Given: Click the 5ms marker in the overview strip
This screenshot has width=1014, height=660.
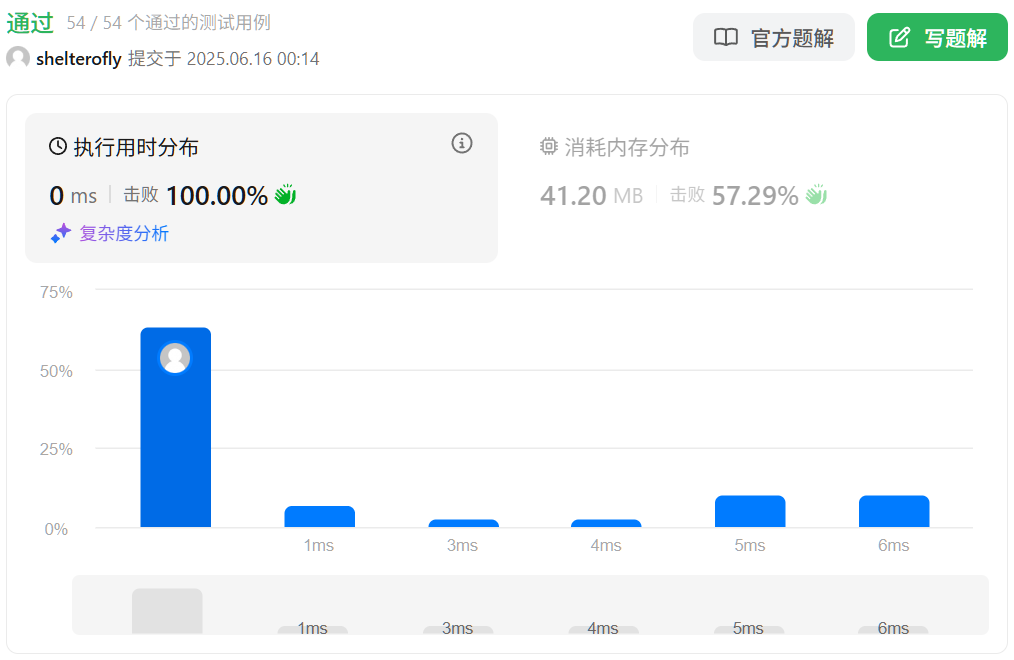Looking at the screenshot, I should (749, 629).
